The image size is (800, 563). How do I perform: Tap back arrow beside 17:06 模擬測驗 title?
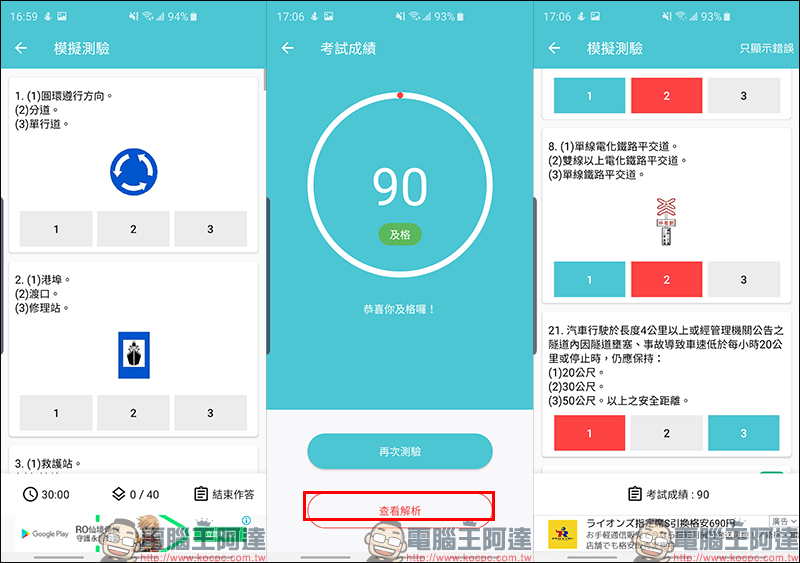pos(554,48)
